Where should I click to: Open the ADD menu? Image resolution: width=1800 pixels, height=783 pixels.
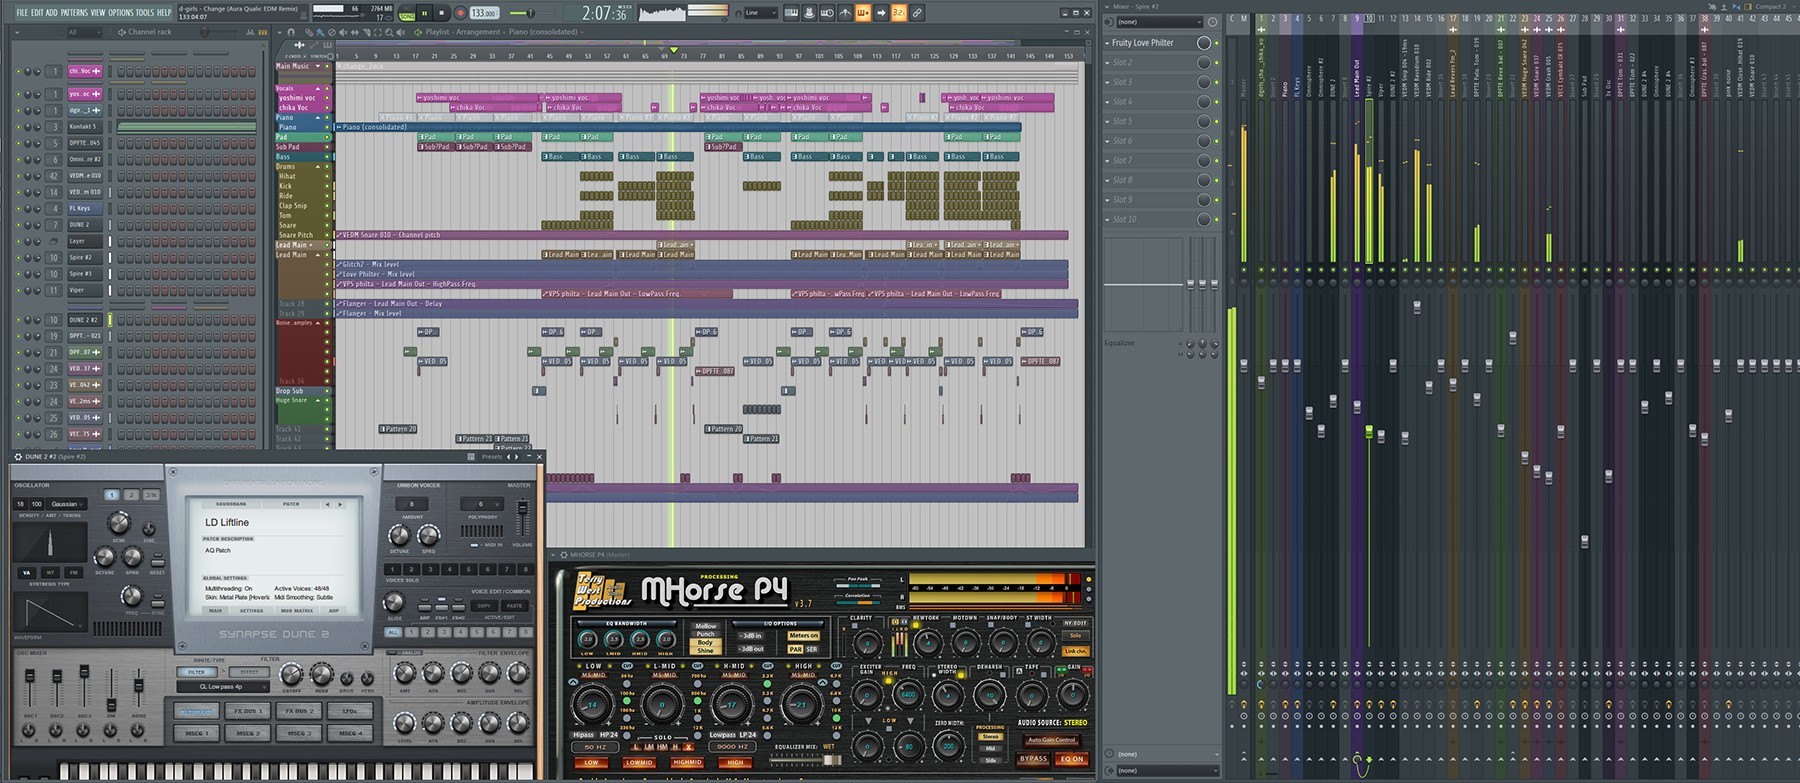(52, 13)
